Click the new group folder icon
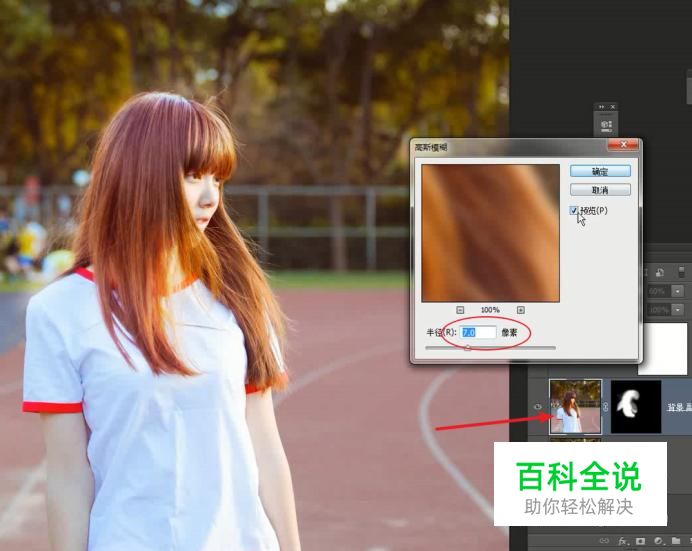Image resolution: width=692 pixels, height=551 pixels. [676, 541]
